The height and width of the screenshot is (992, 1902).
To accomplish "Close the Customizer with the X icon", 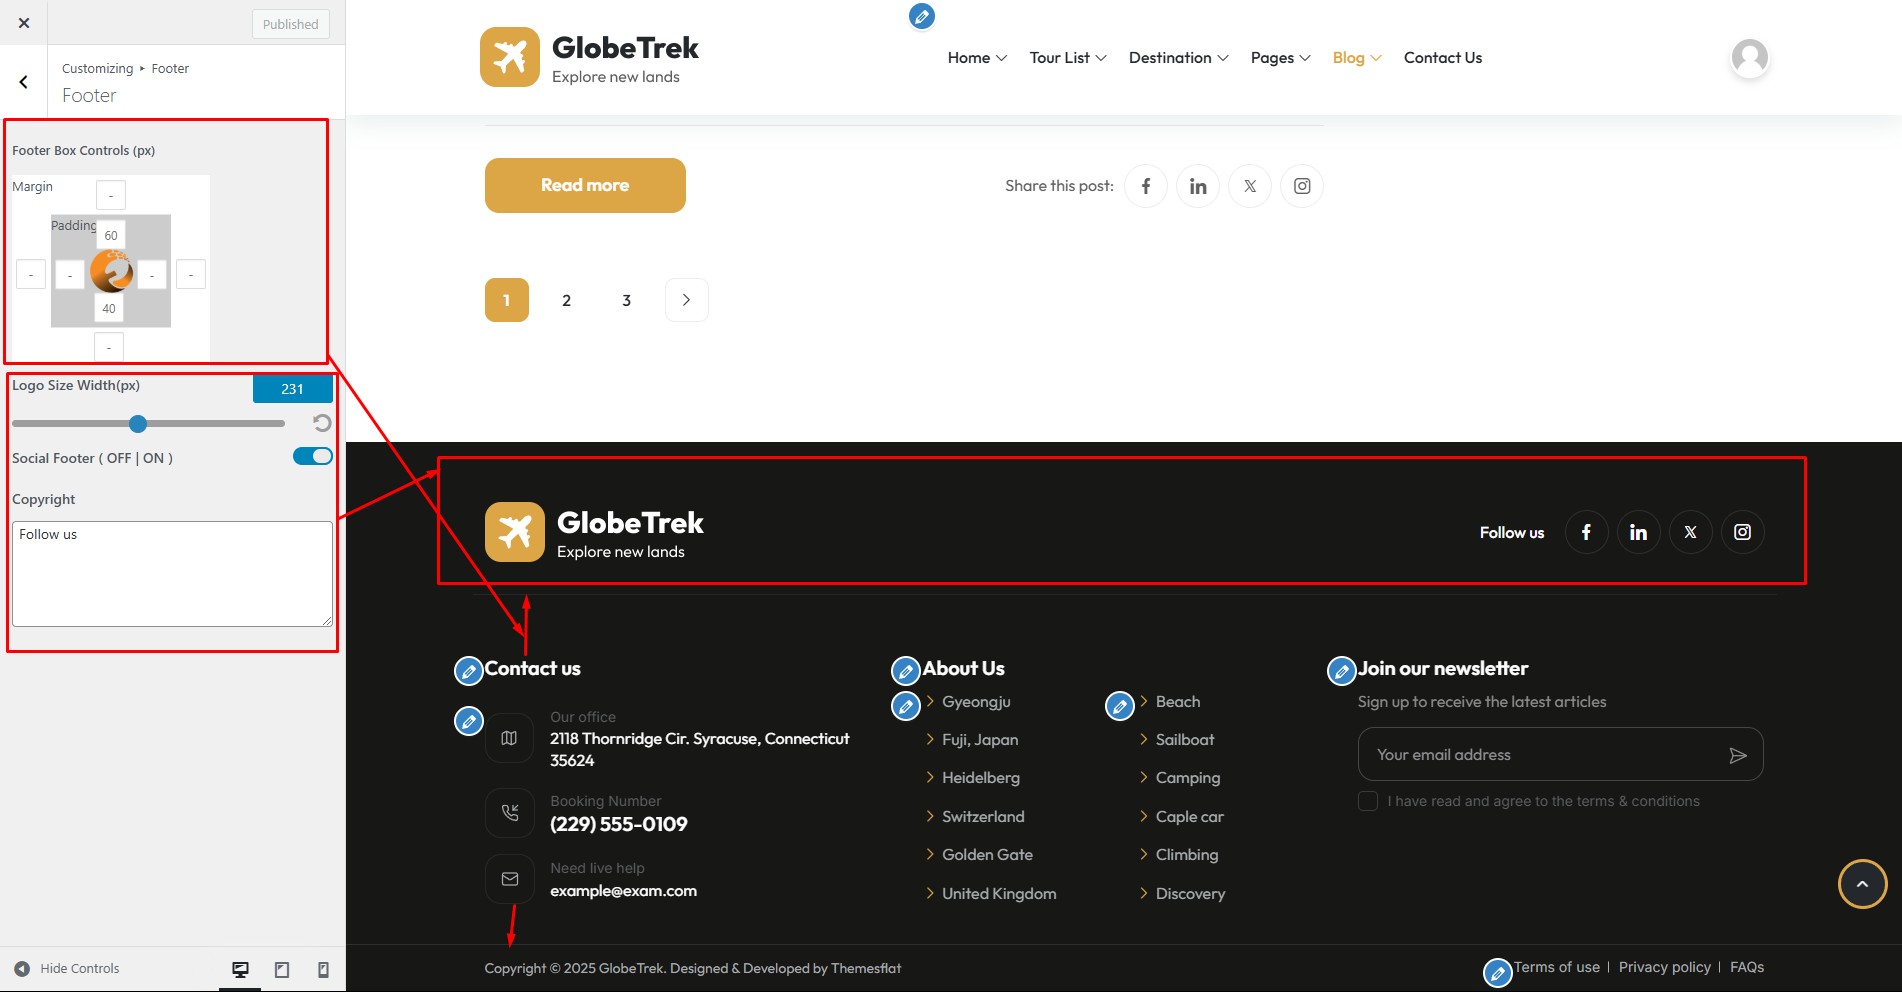I will point(24,23).
